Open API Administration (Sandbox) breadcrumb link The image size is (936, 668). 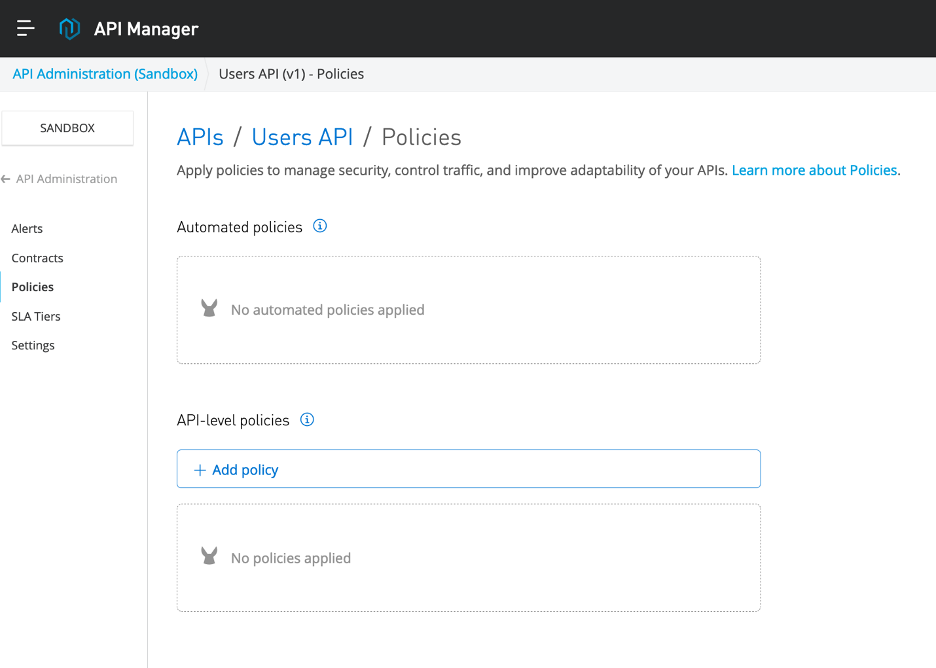click(105, 74)
